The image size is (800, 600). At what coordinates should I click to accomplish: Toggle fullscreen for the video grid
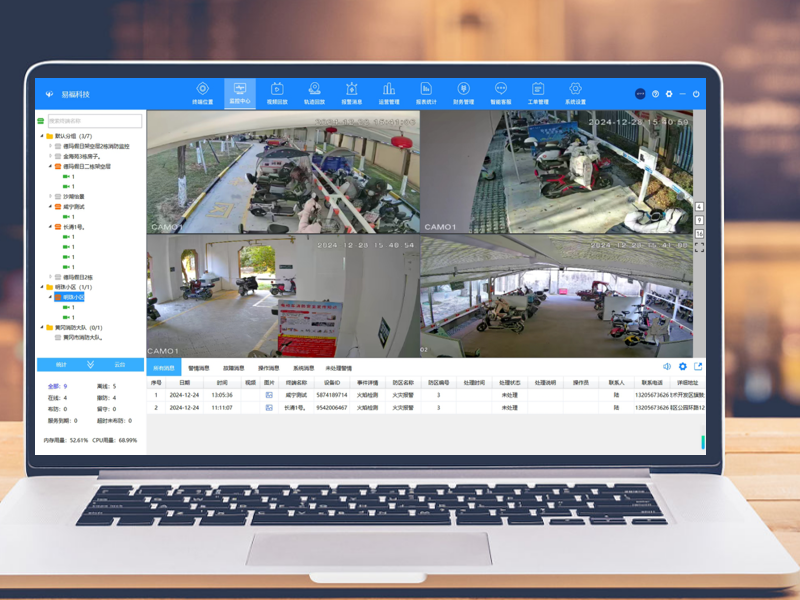tap(699, 247)
